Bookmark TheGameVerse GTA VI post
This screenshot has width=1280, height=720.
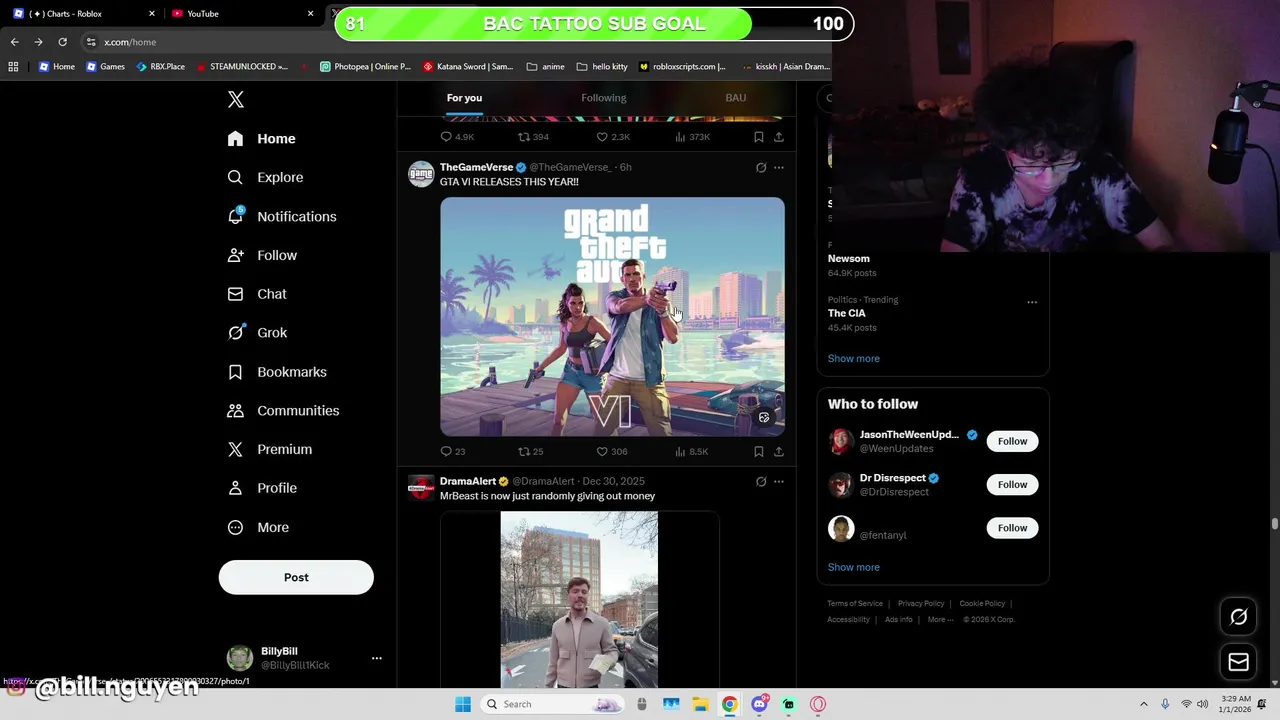tap(759, 452)
